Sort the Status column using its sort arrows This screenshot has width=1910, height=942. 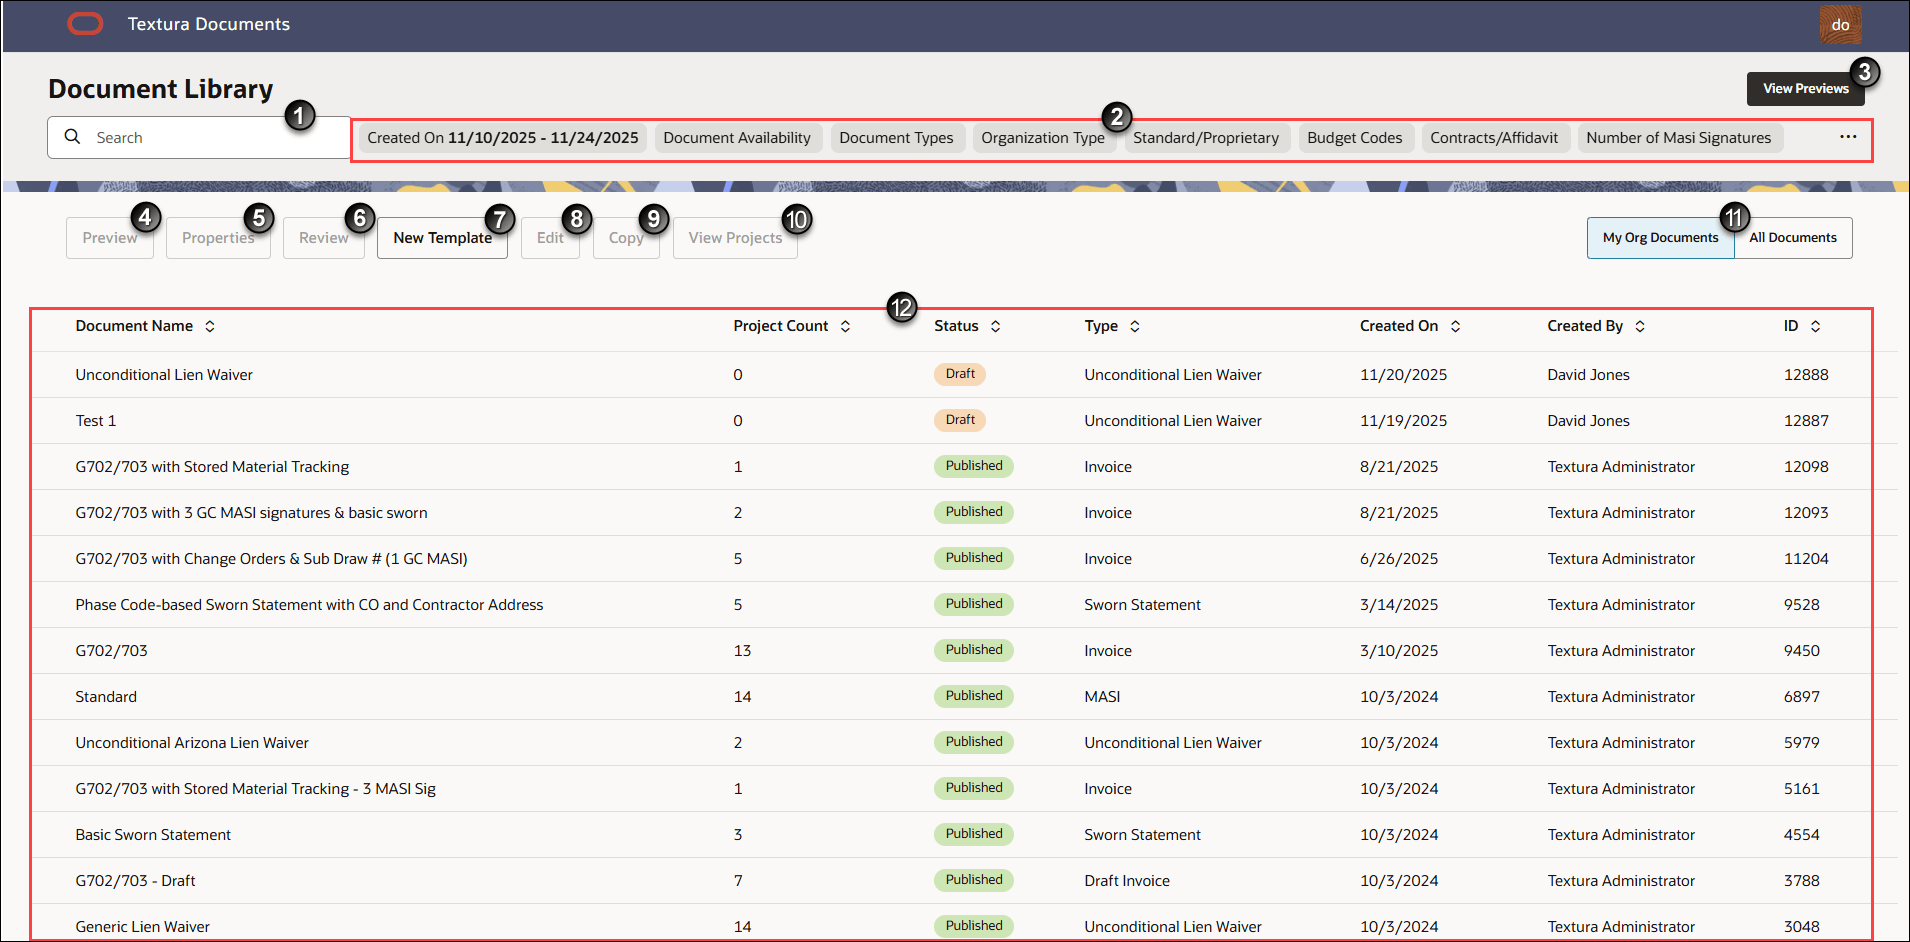pyautogui.click(x=995, y=325)
